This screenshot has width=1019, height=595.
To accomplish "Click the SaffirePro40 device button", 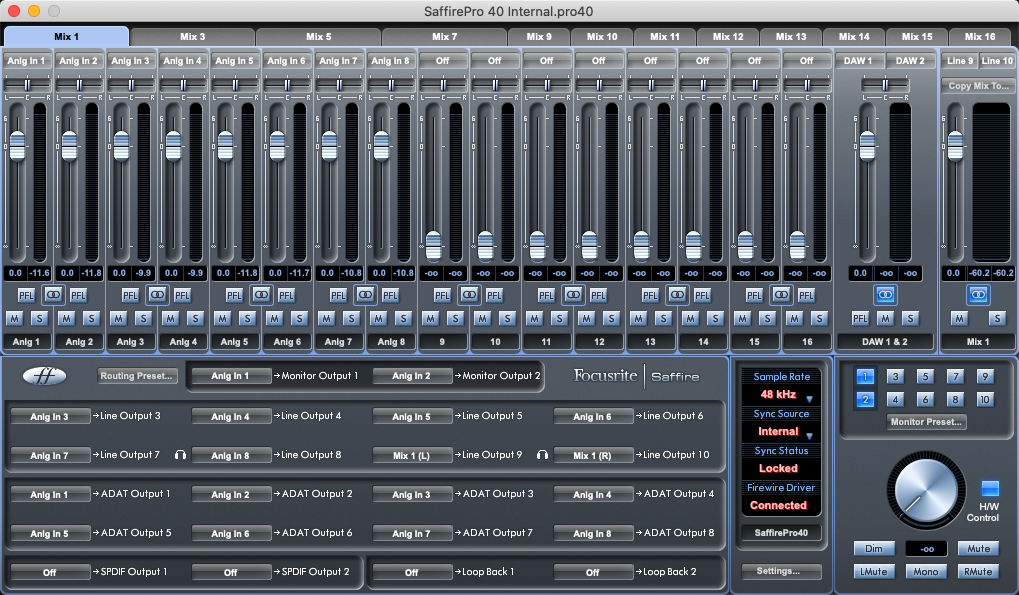I will tap(780, 533).
